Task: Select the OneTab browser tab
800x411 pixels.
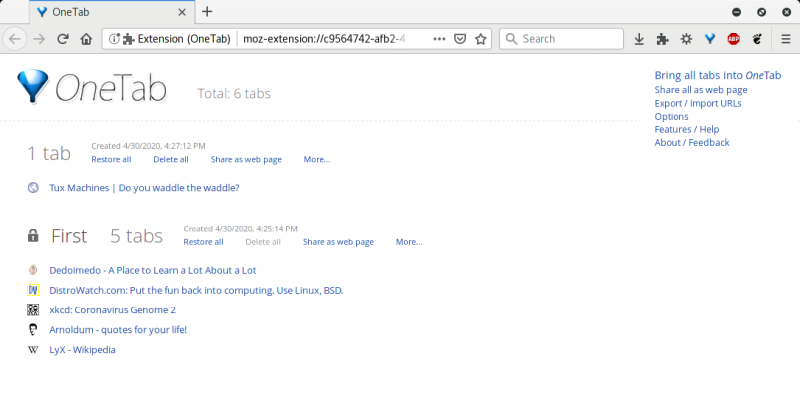Action: pyautogui.click(x=112, y=12)
